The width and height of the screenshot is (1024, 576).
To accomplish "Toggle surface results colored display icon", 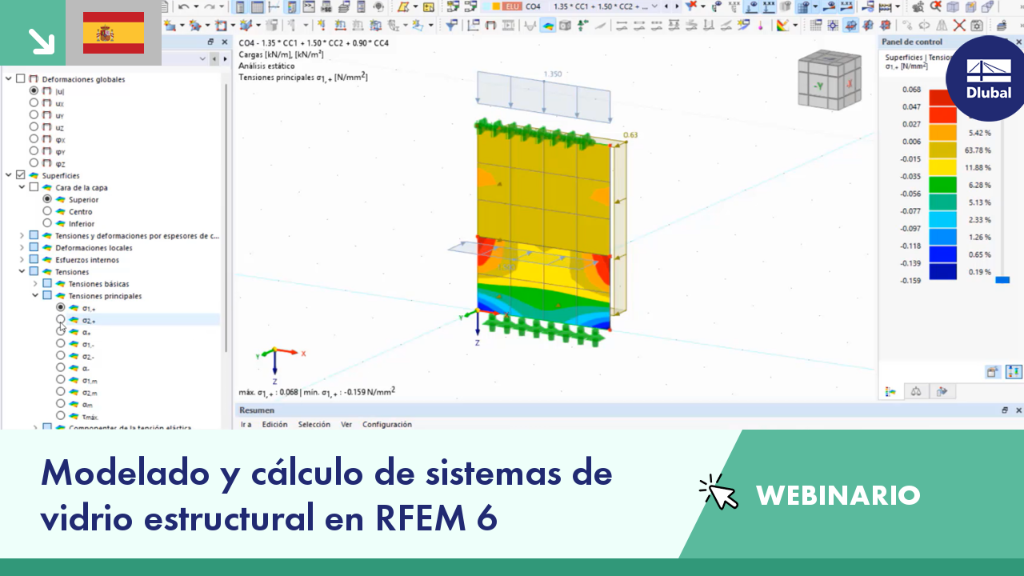I will 547,25.
